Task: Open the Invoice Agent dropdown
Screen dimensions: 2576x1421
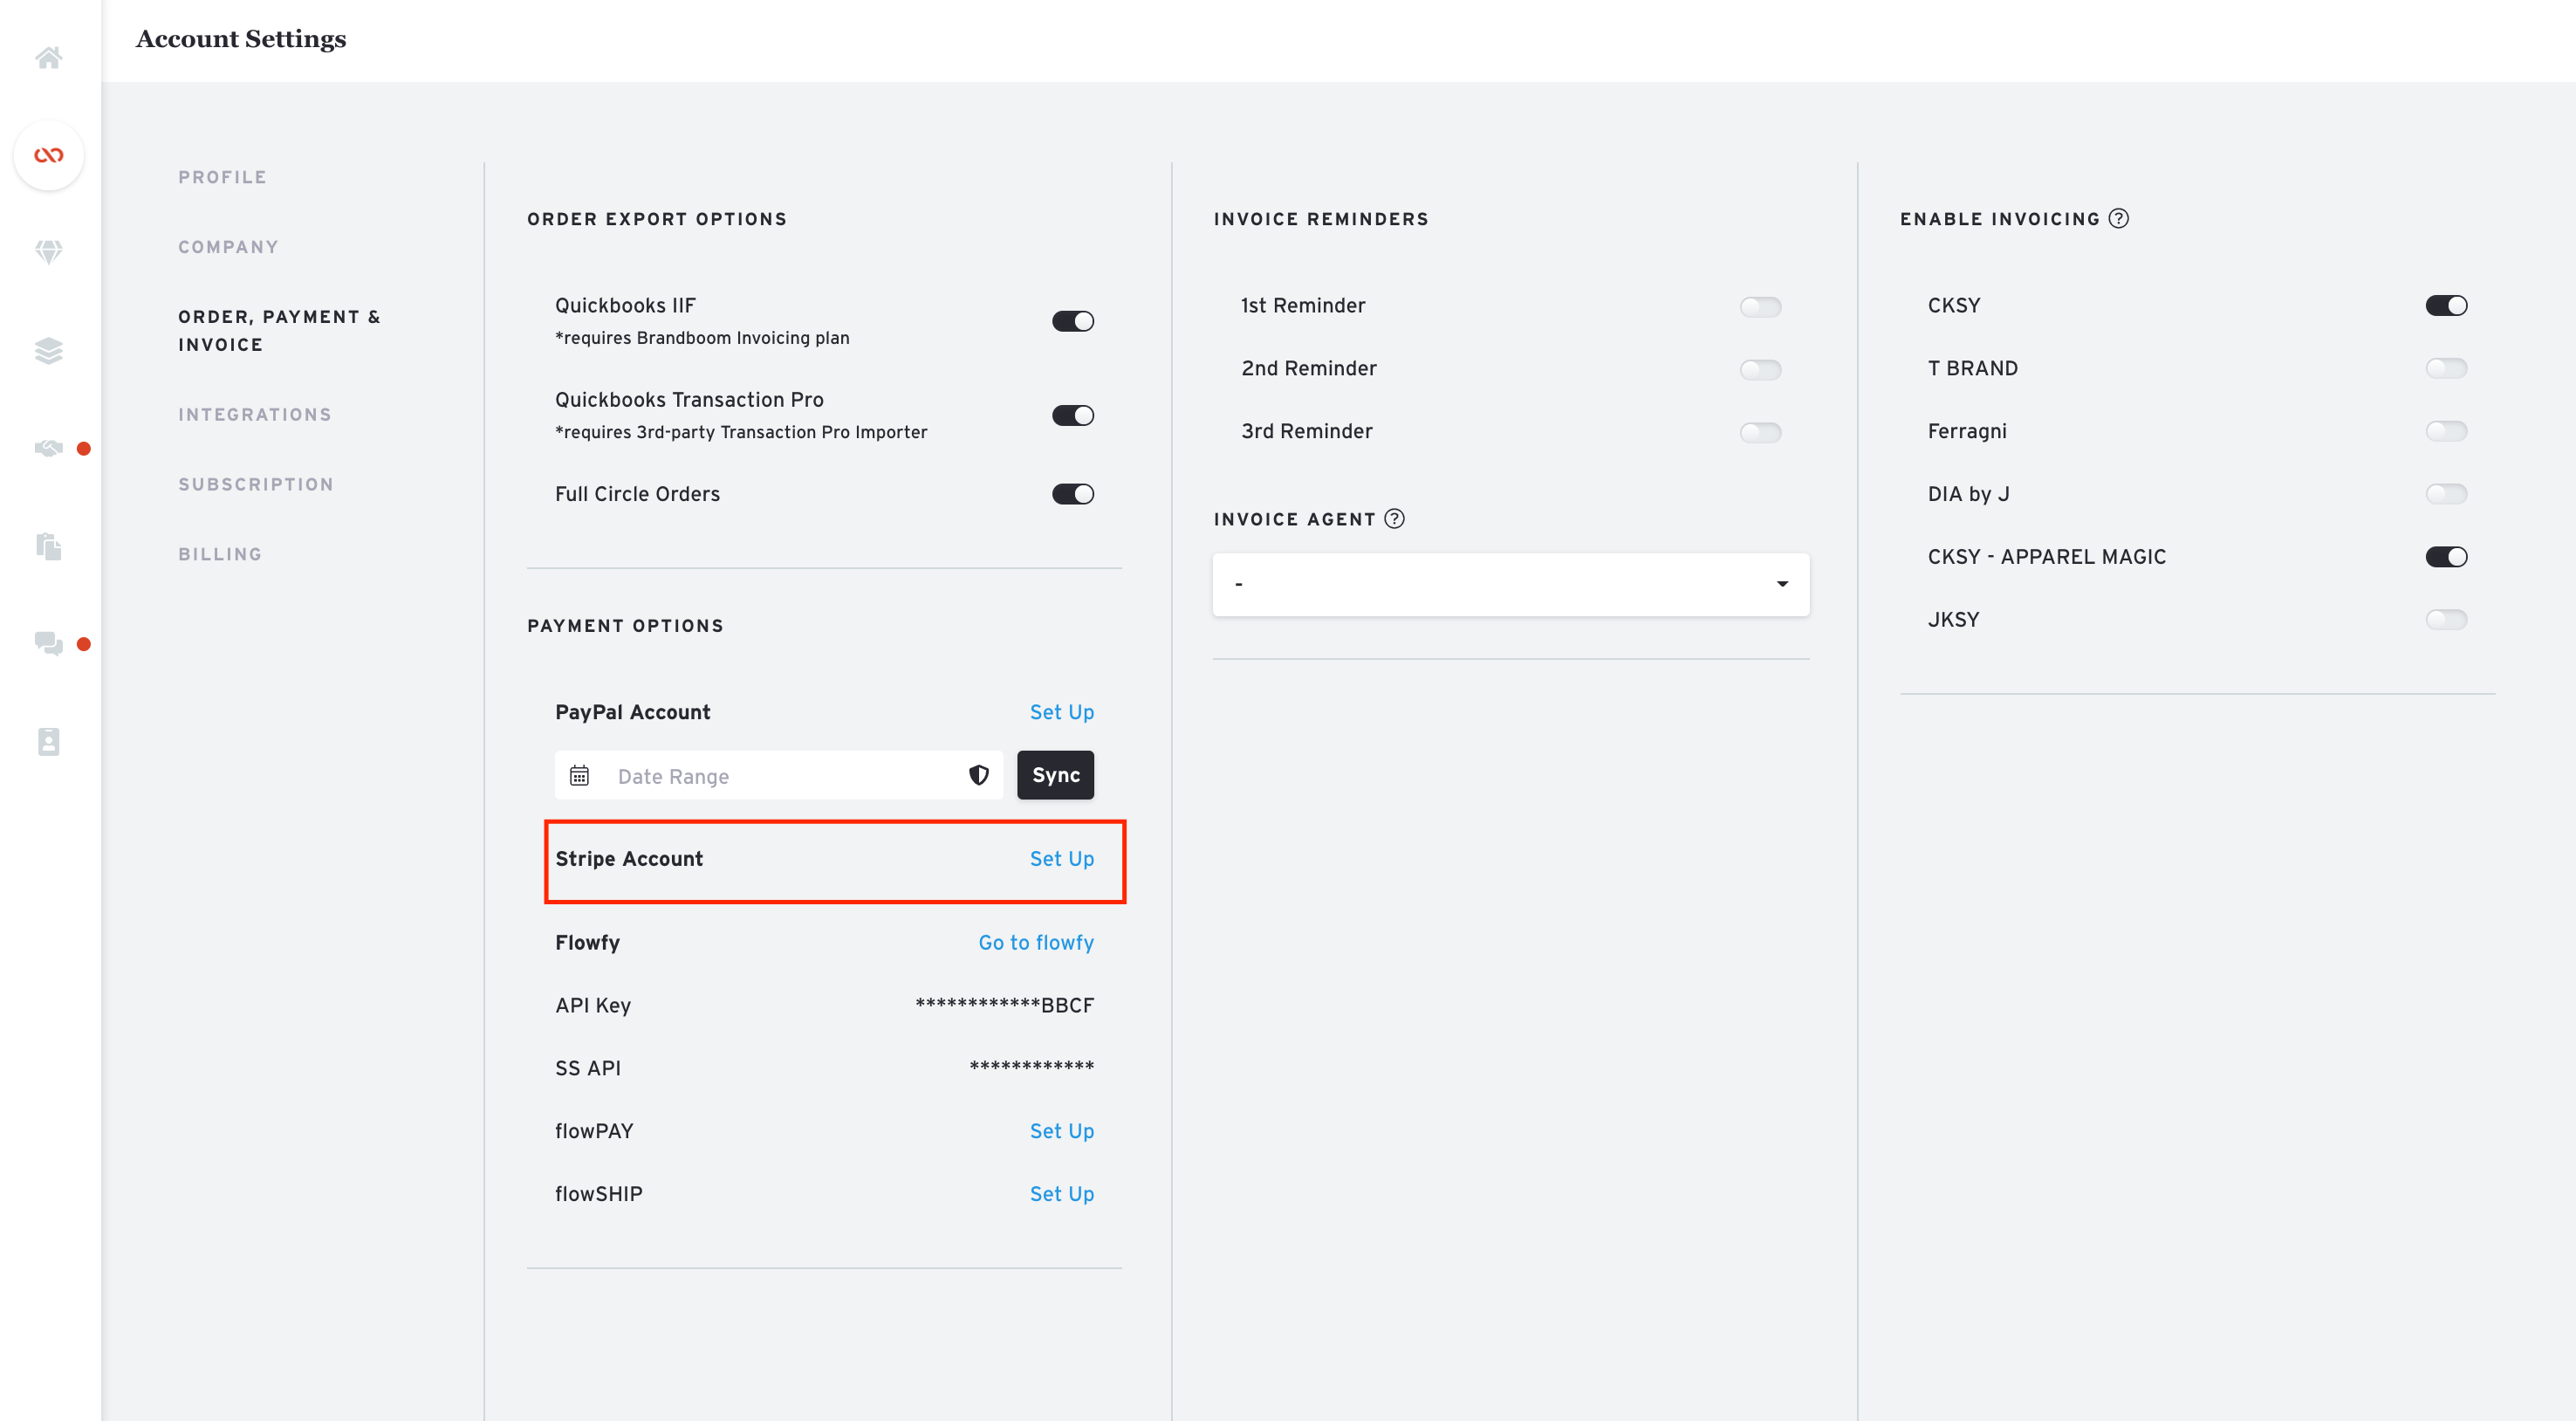Action: pos(1511,584)
